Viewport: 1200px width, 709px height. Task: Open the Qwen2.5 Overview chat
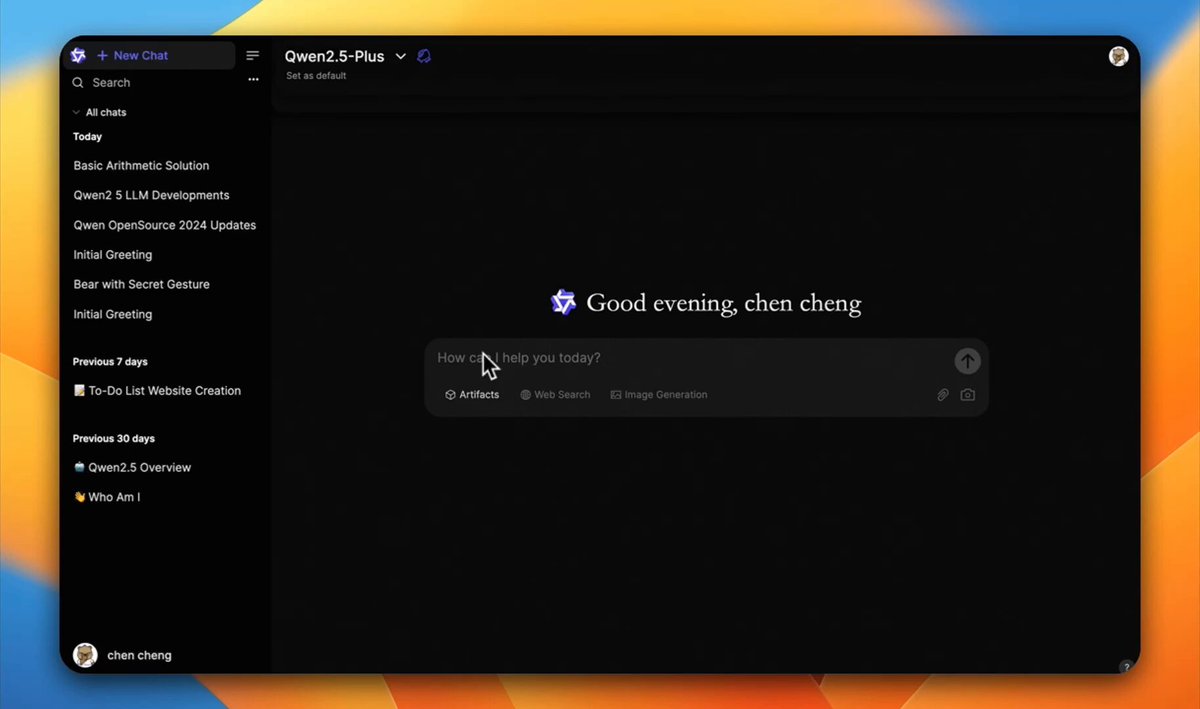pos(132,468)
